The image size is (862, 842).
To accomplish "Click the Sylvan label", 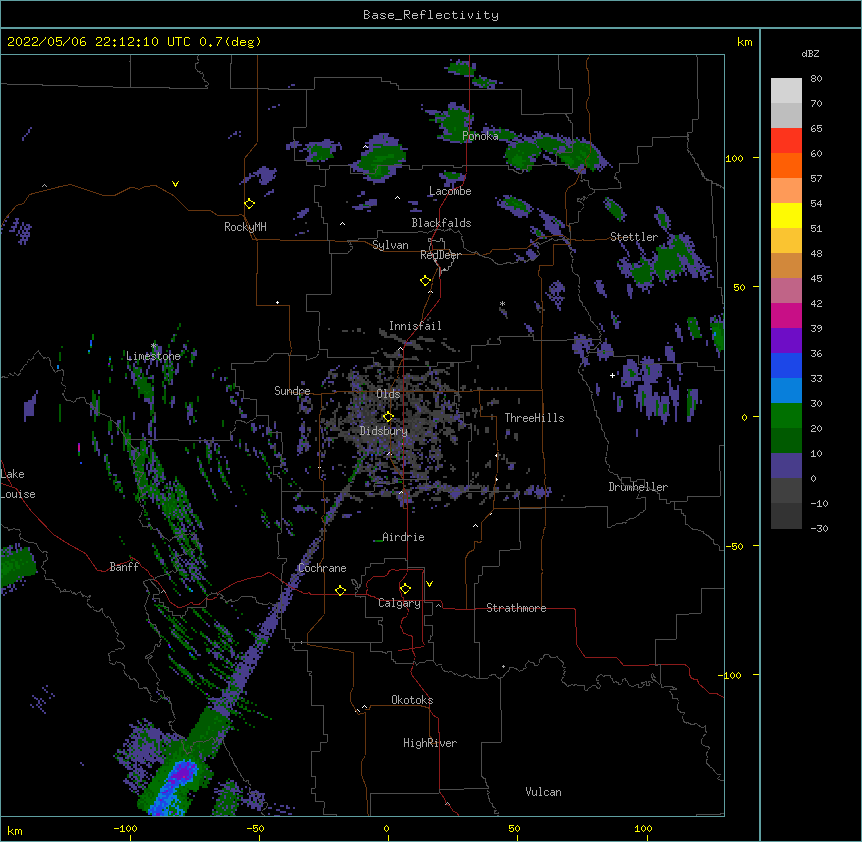I will 390,245.
